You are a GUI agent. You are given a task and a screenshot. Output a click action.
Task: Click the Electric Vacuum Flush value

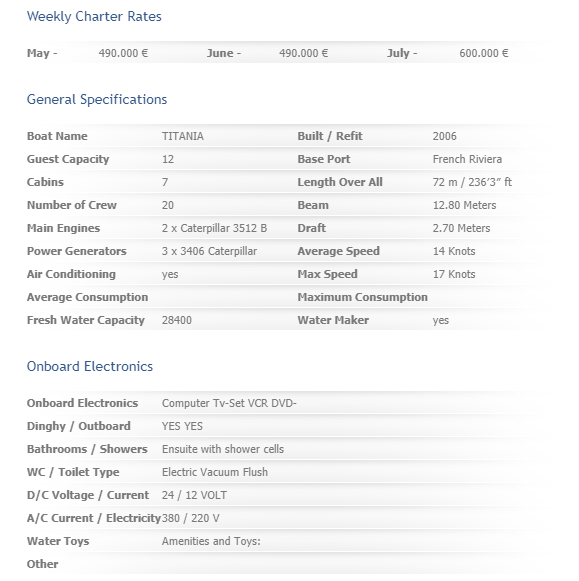[215, 472]
